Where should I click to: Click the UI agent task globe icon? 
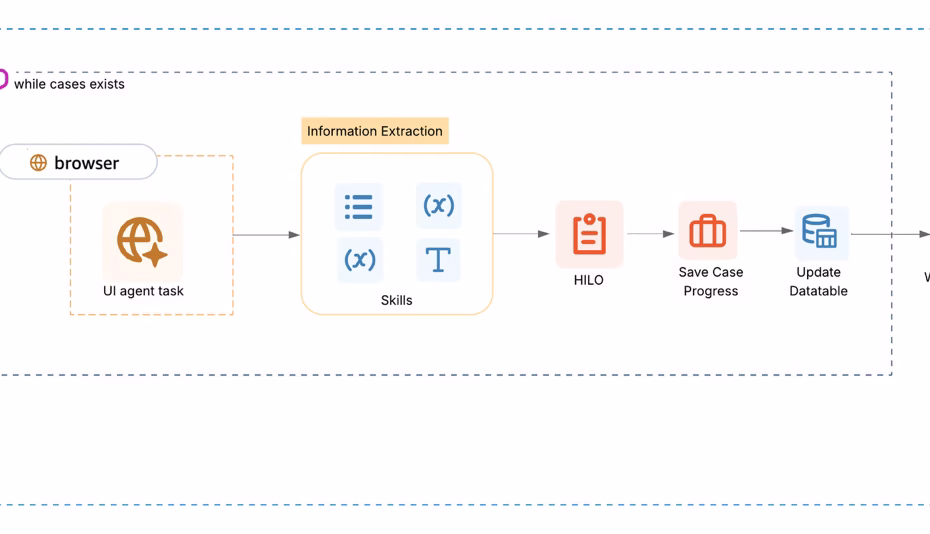point(142,241)
